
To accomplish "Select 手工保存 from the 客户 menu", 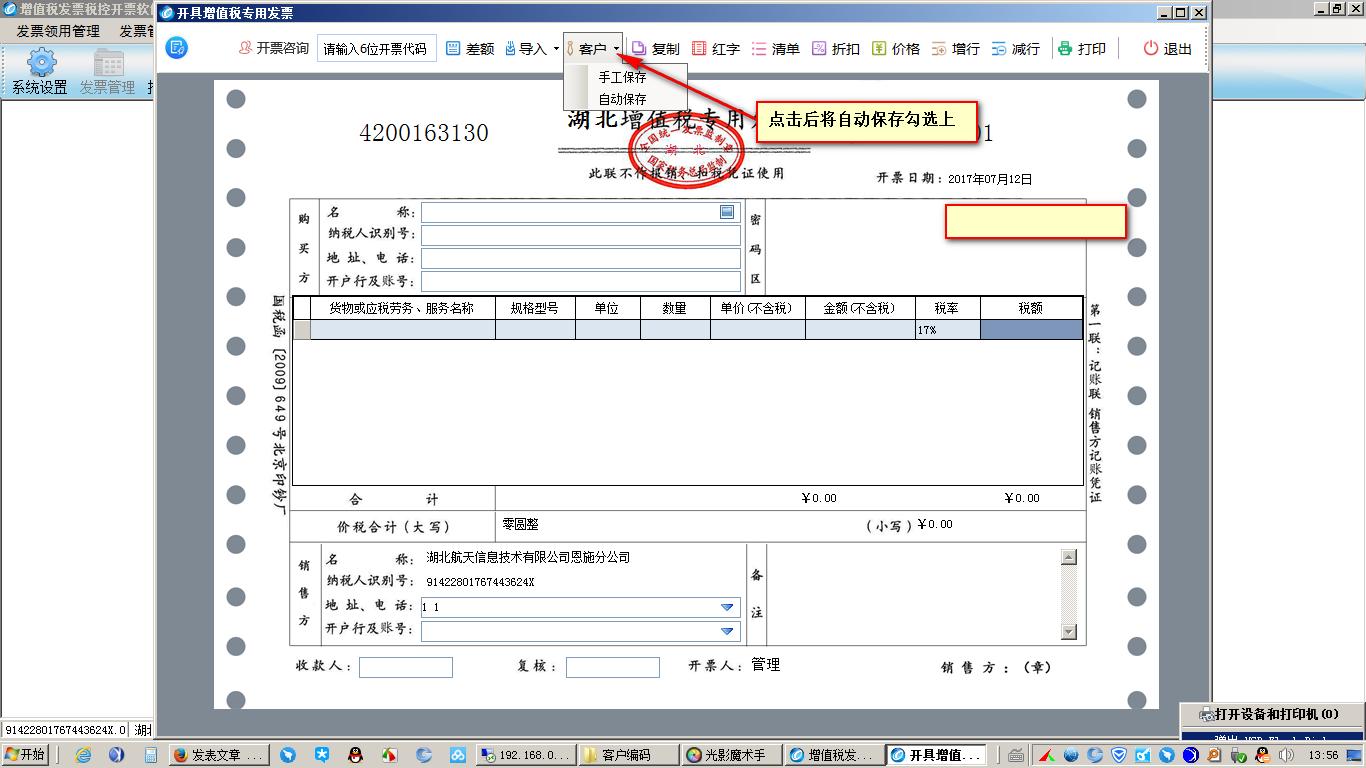I will [620, 78].
